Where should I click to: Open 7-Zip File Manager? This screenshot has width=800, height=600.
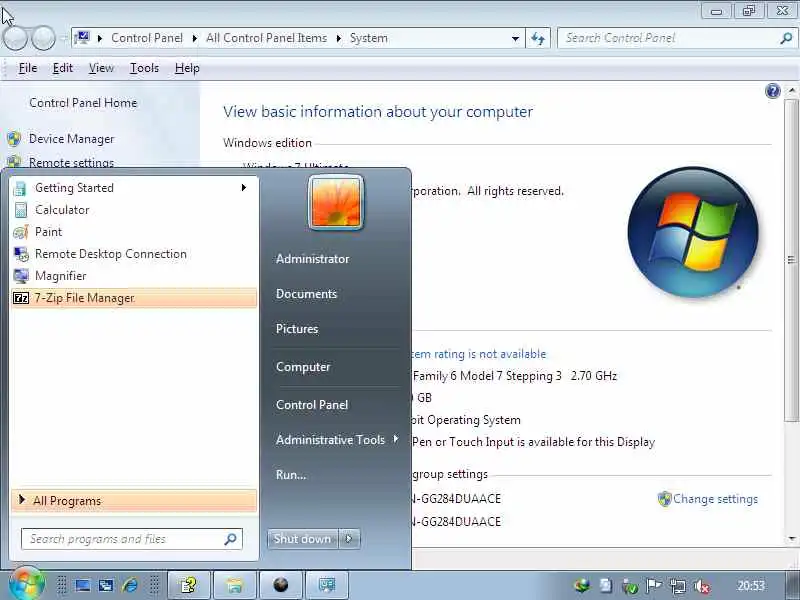click(x=134, y=298)
